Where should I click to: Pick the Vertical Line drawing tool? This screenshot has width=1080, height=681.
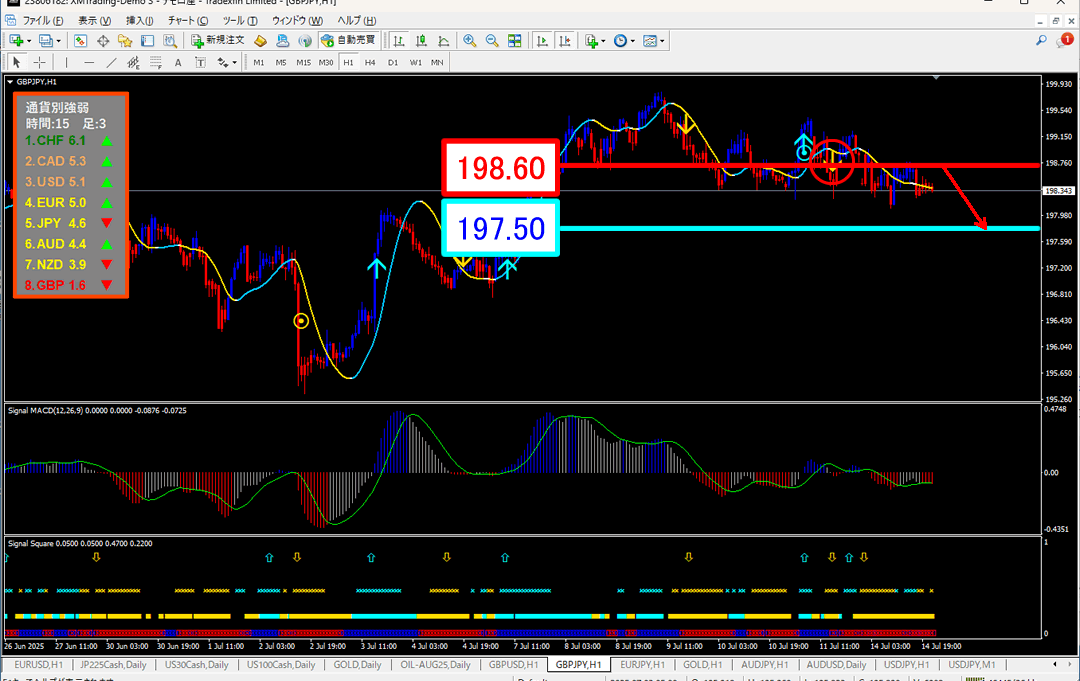pos(66,63)
